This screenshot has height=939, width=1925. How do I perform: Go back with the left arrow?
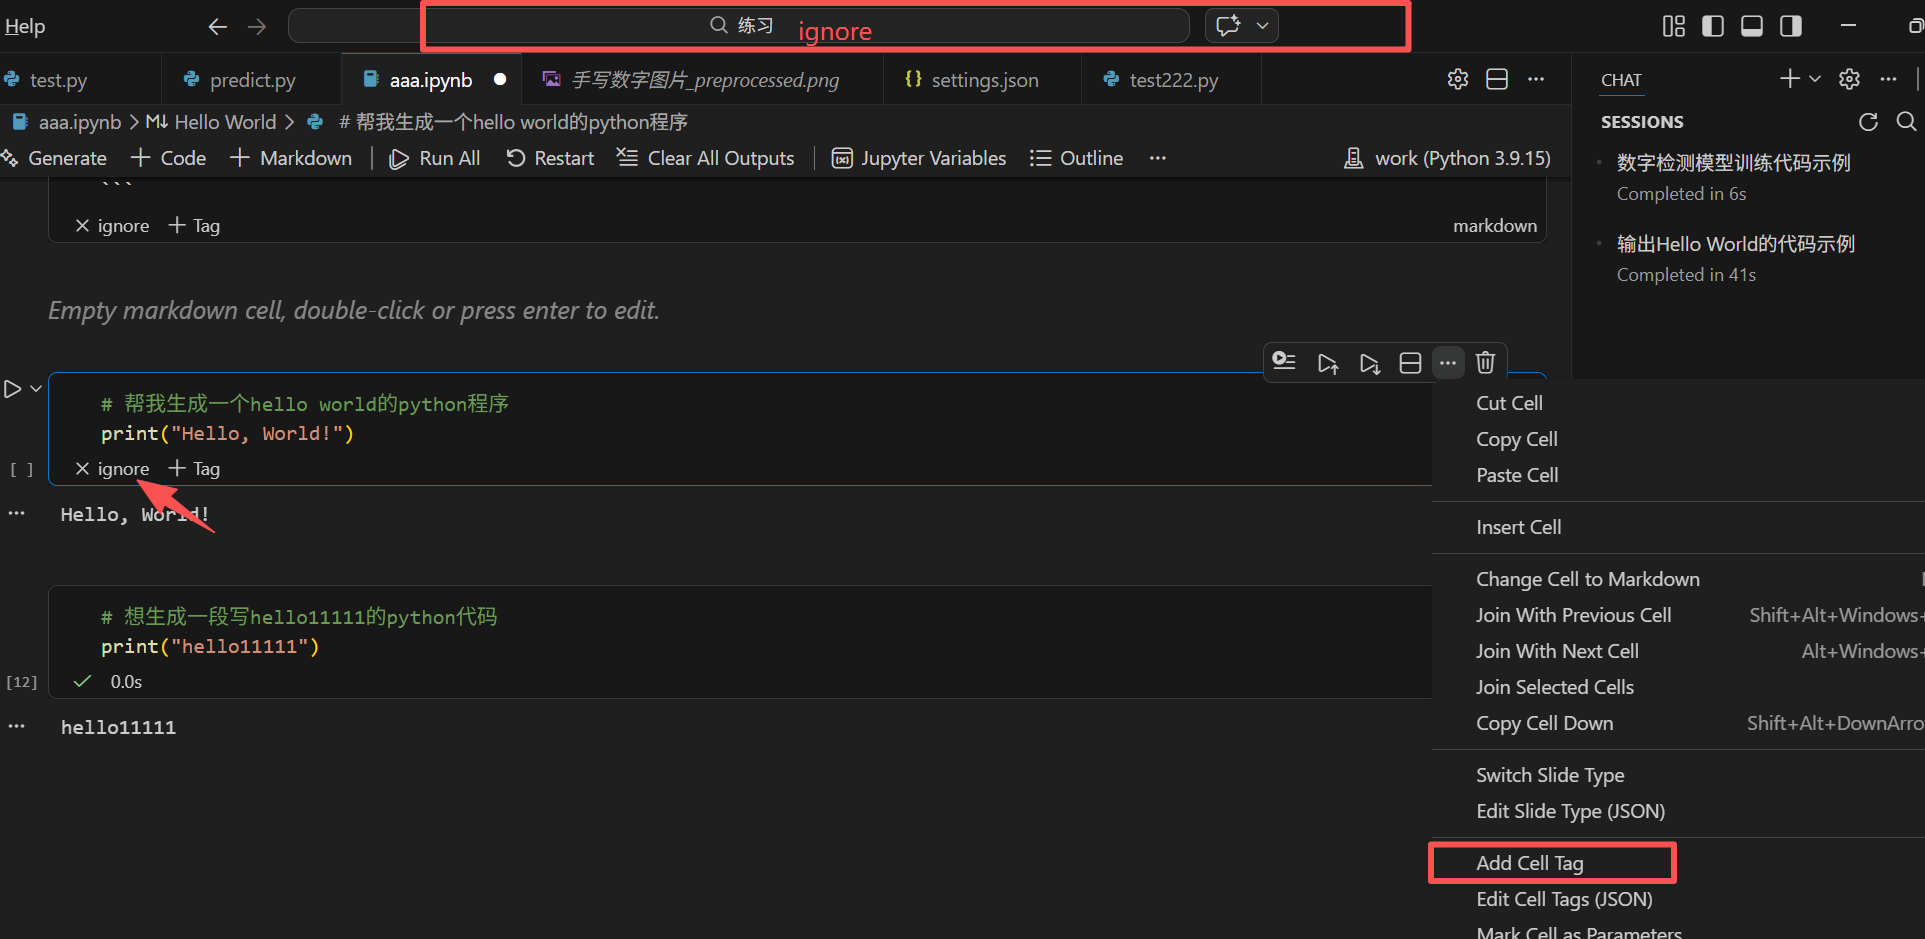coord(217,26)
